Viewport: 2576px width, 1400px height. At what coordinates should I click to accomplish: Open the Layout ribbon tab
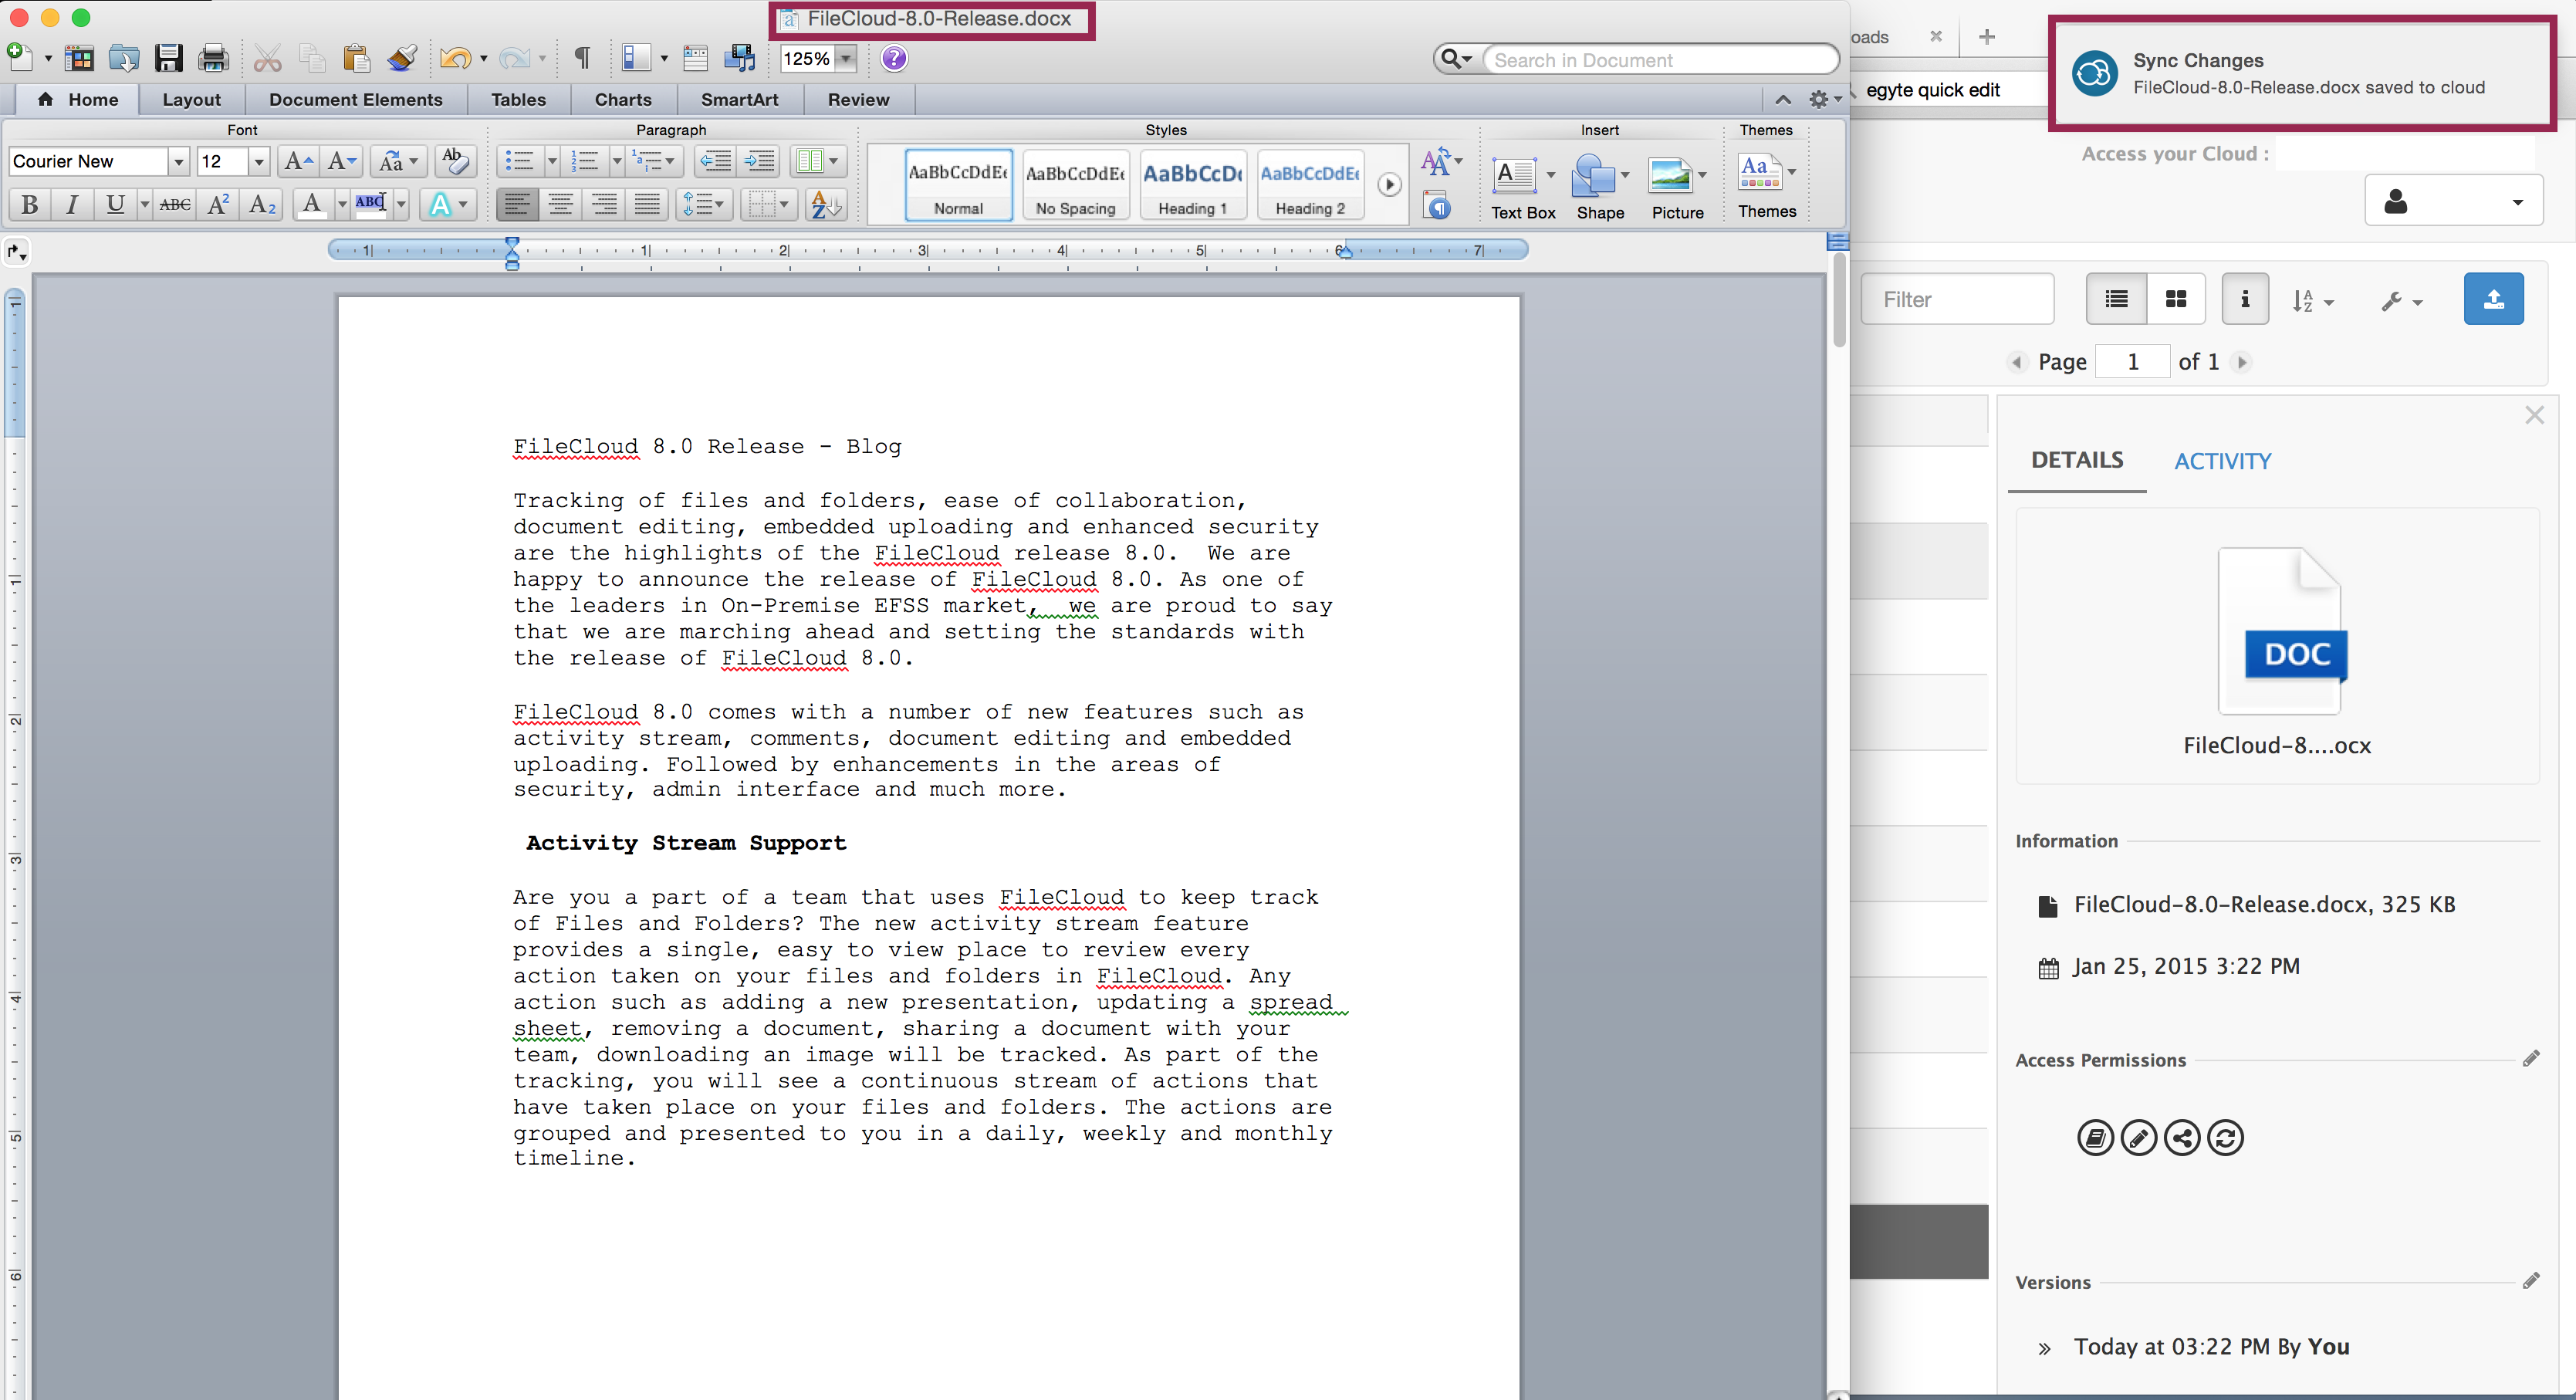[191, 99]
